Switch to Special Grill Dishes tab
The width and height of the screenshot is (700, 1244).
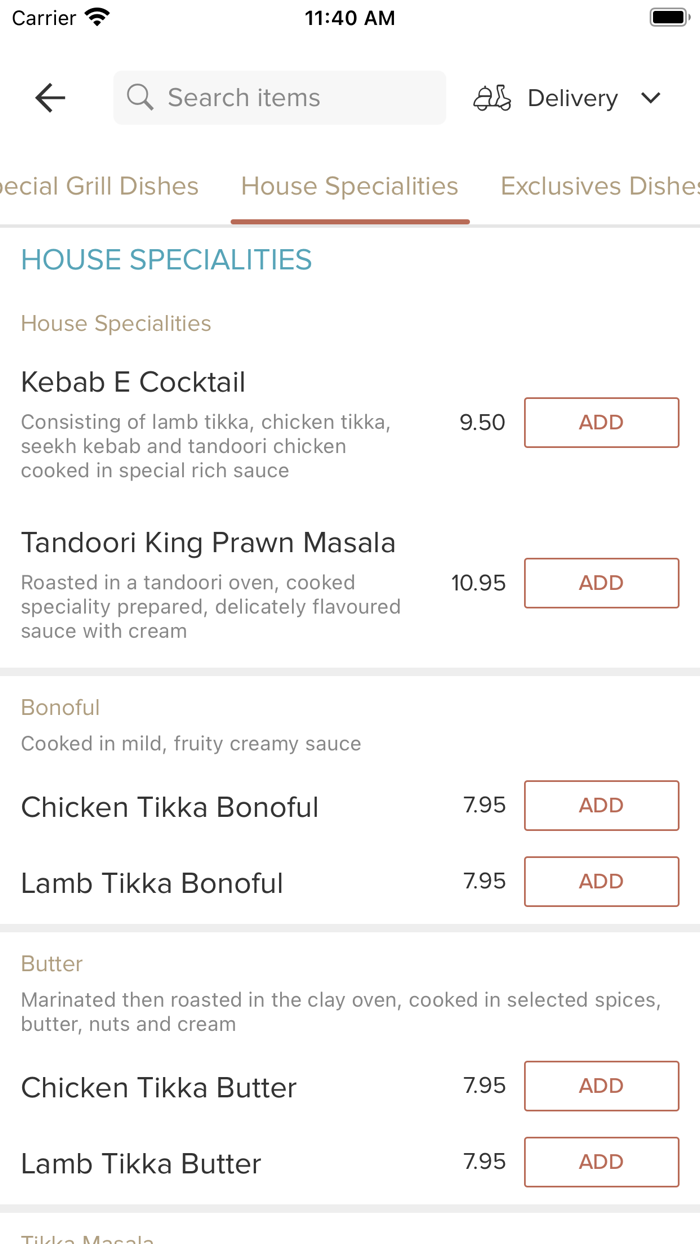(x=100, y=186)
